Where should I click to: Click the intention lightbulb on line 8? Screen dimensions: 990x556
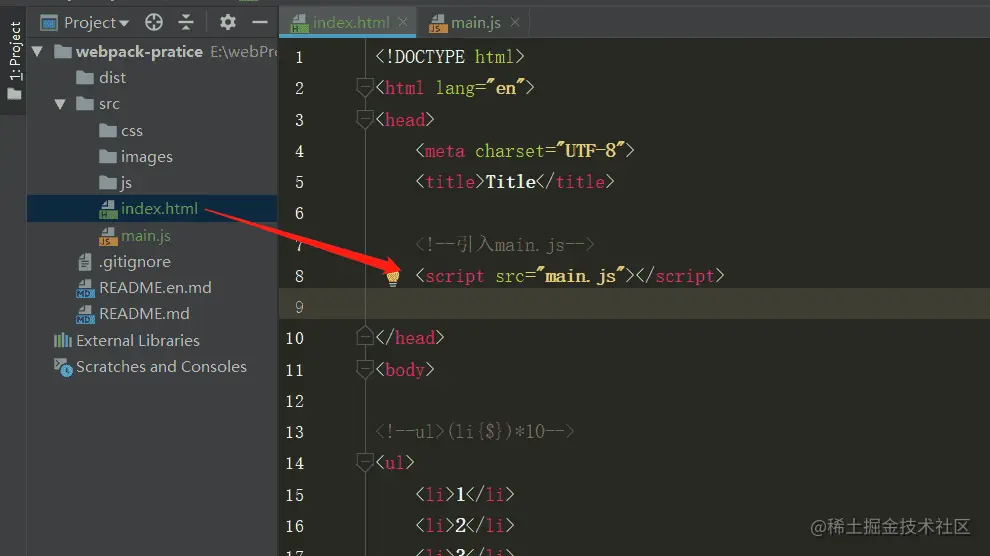[x=393, y=277]
